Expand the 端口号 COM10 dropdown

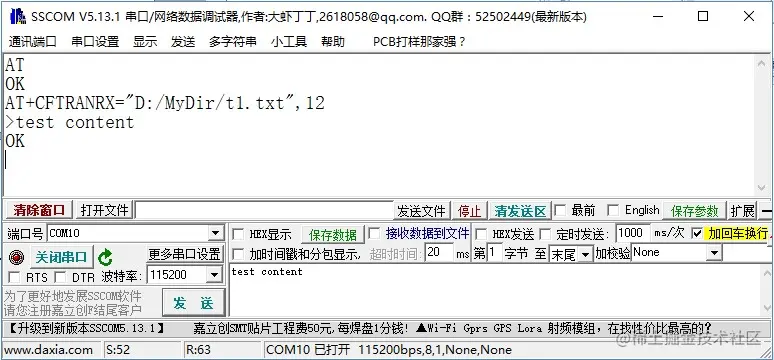point(215,233)
